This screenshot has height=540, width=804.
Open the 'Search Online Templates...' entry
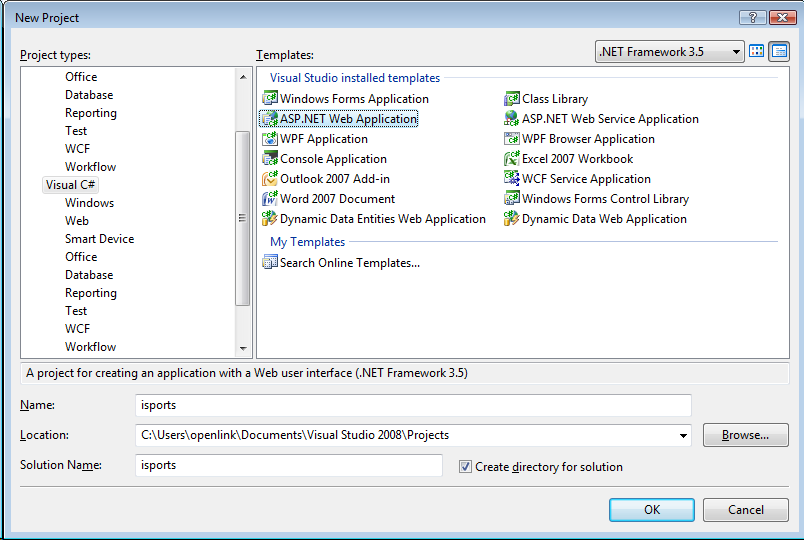[350, 263]
